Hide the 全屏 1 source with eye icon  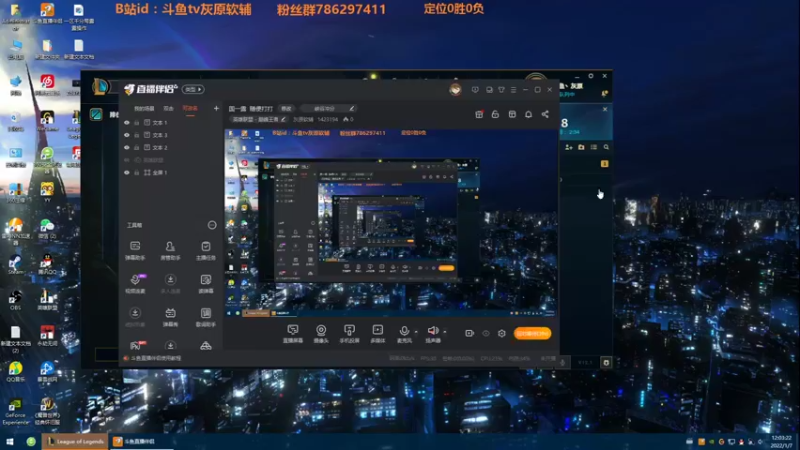coord(127,172)
